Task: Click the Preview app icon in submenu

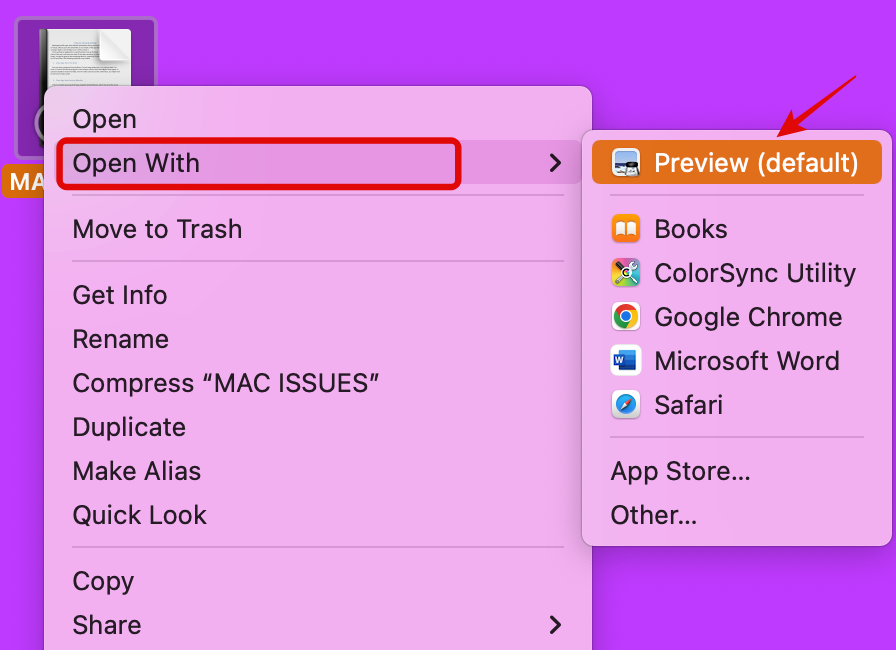Action: (626, 163)
